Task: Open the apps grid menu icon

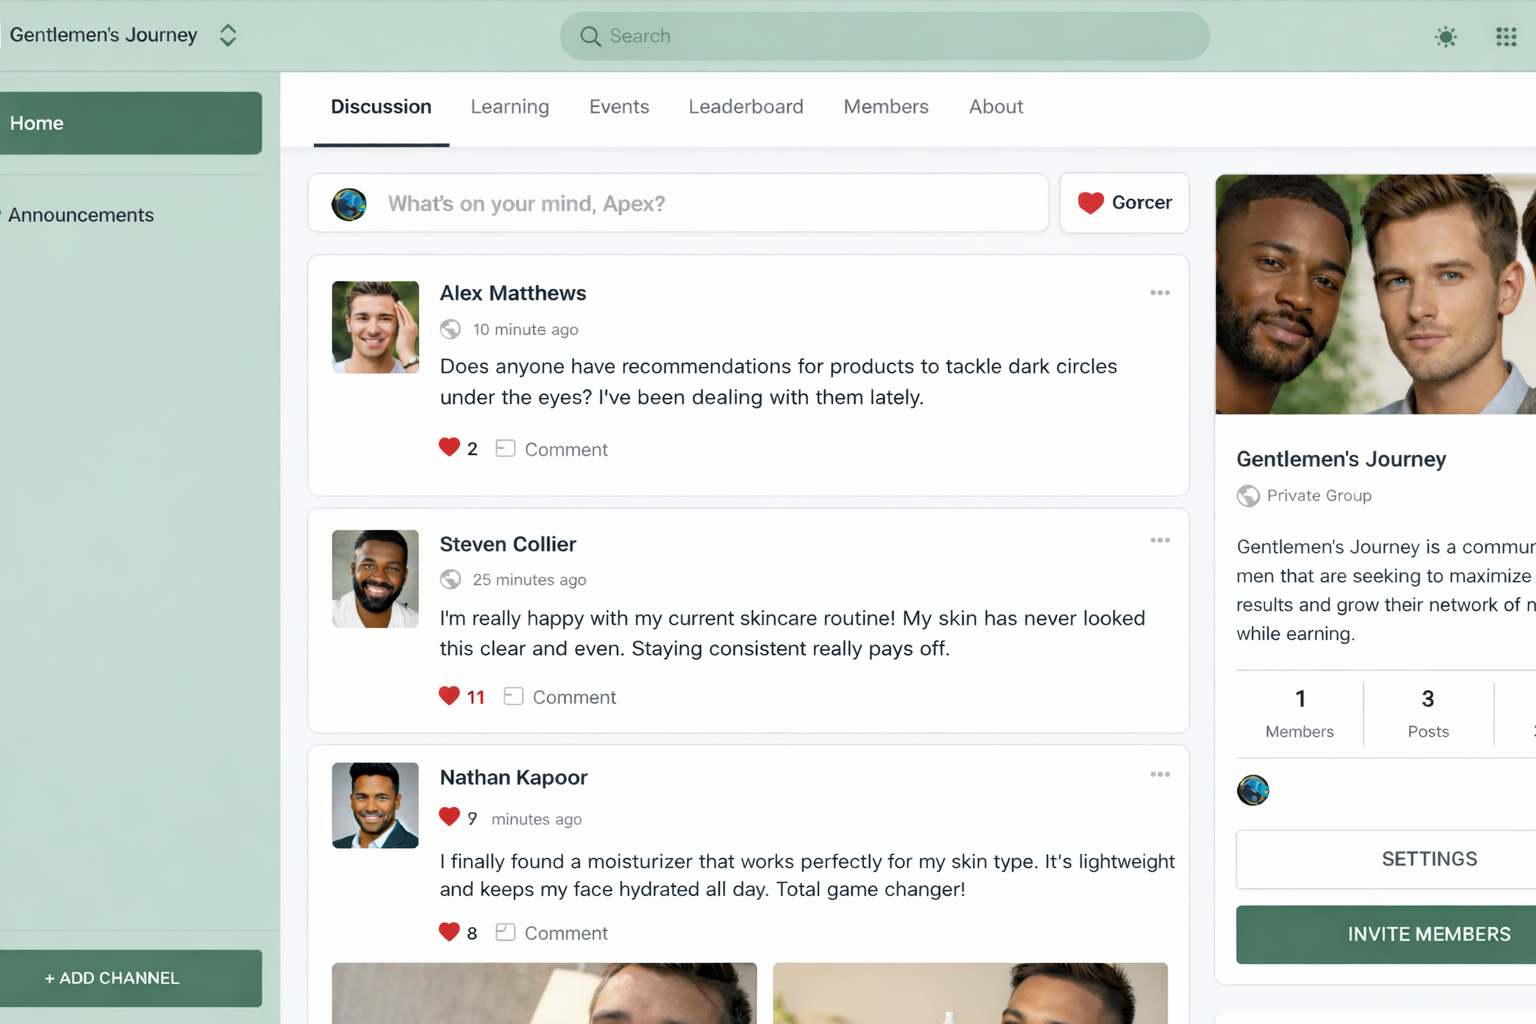Action: (x=1506, y=37)
